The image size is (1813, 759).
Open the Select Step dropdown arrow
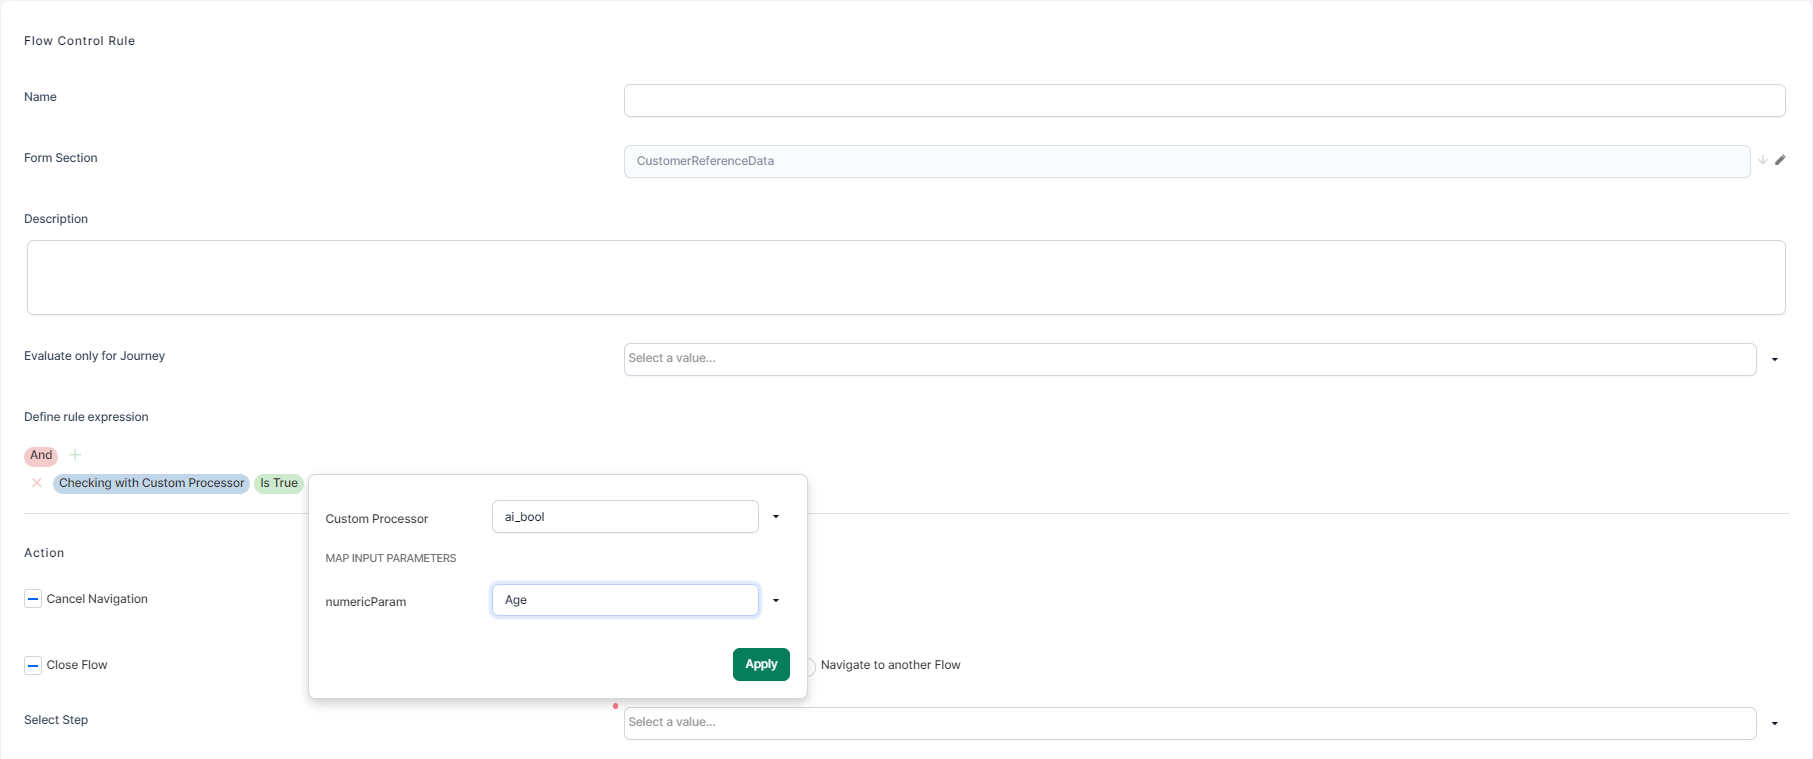[x=1775, y=724]
